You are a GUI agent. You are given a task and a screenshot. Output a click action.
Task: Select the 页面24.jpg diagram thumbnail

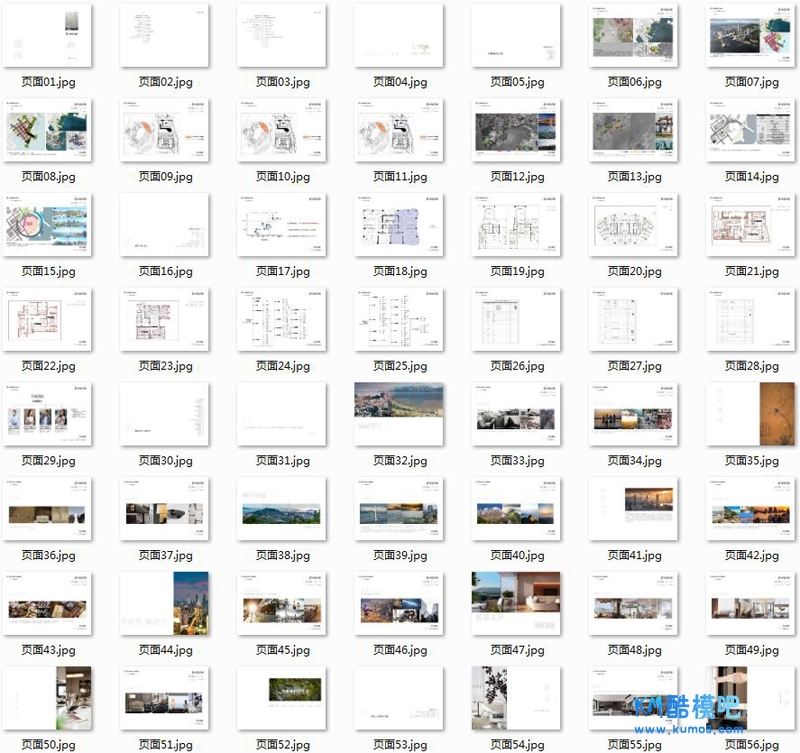pyautogui.click(x=282, y=320)
